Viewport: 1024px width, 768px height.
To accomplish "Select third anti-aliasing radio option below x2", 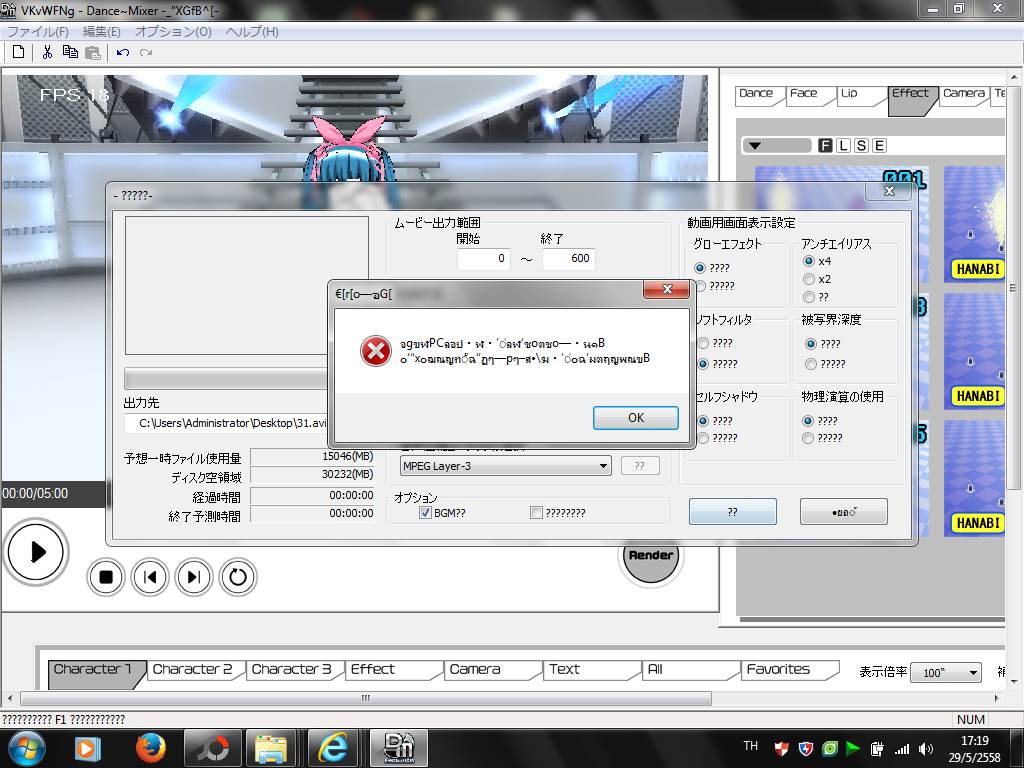I will tap(808, 297).
